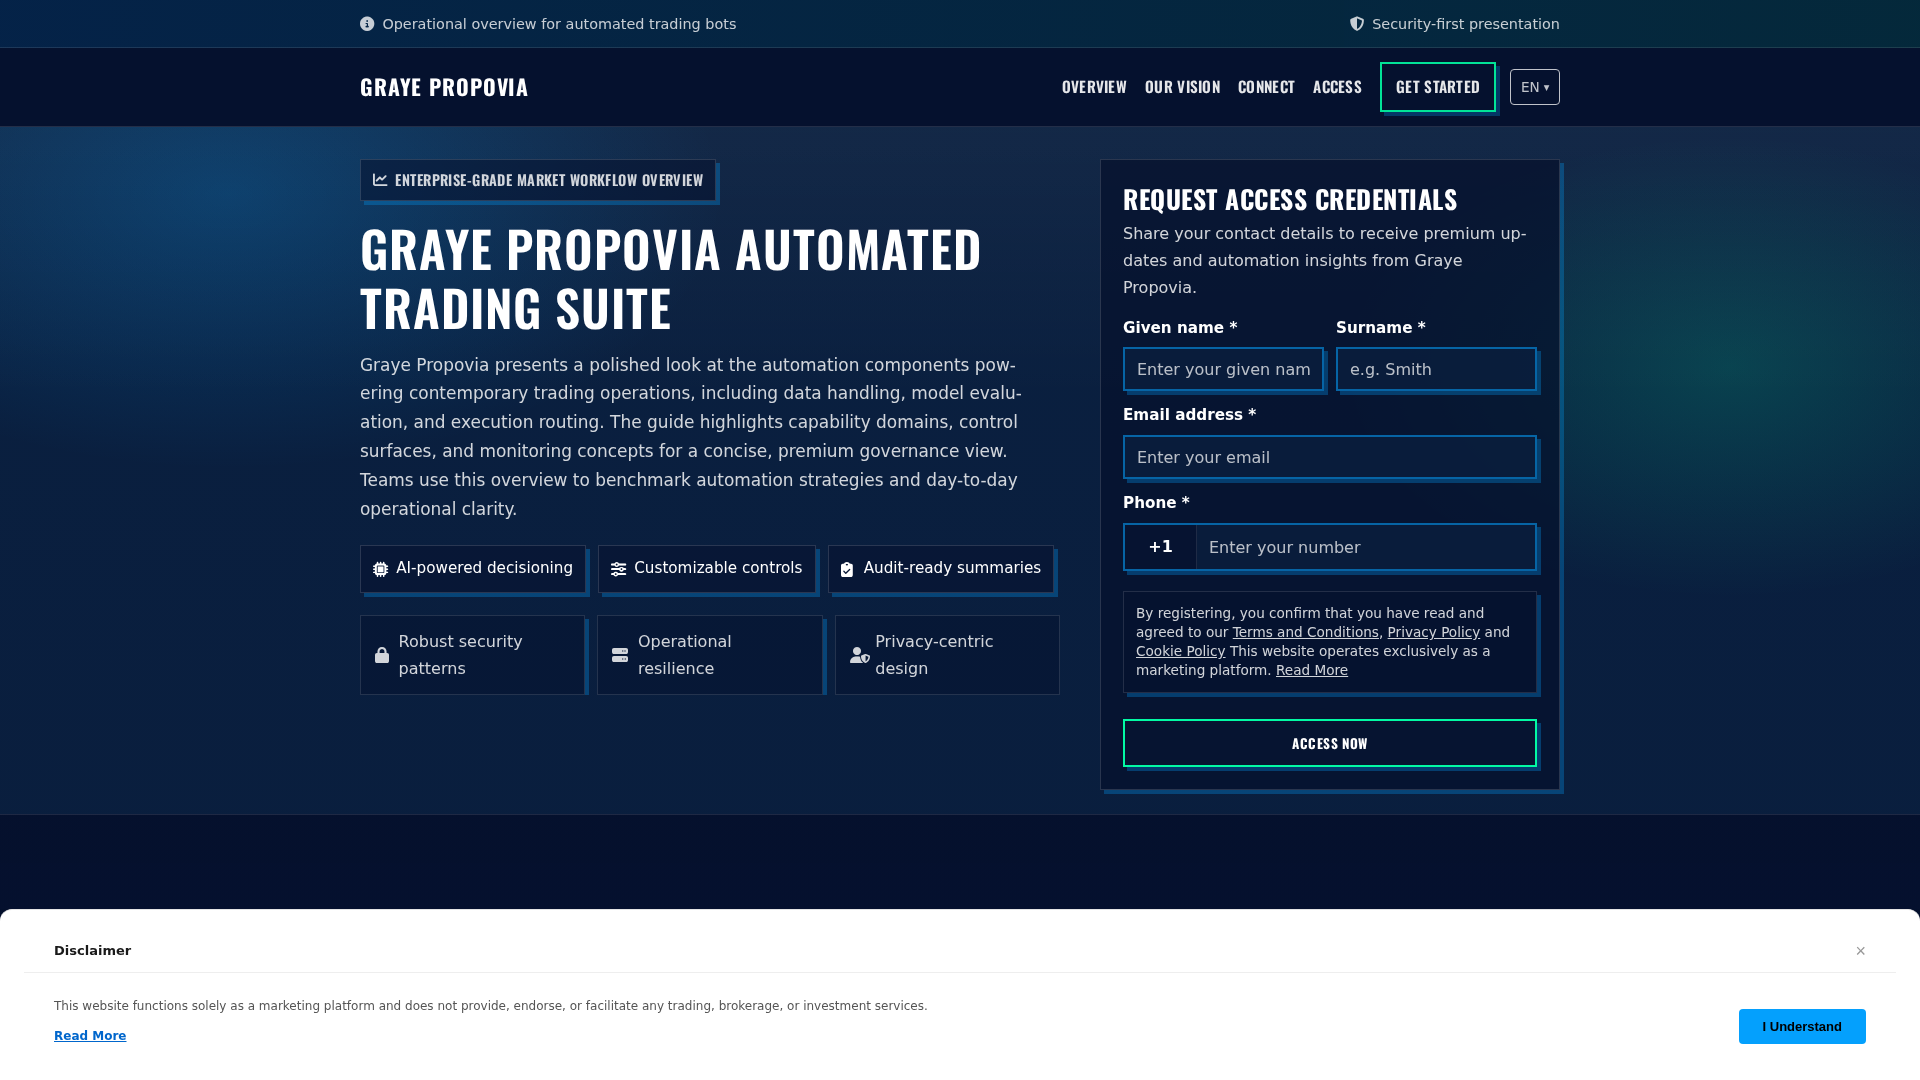Click the Request Access Credentials heading
The width and height of the screenshot is (1920, 1080).
[1290, 200]
